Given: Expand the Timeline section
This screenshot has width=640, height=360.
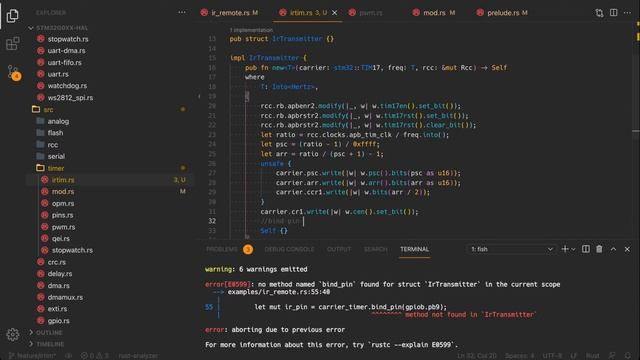Looking at the screenshot, I should pos(50,344).
